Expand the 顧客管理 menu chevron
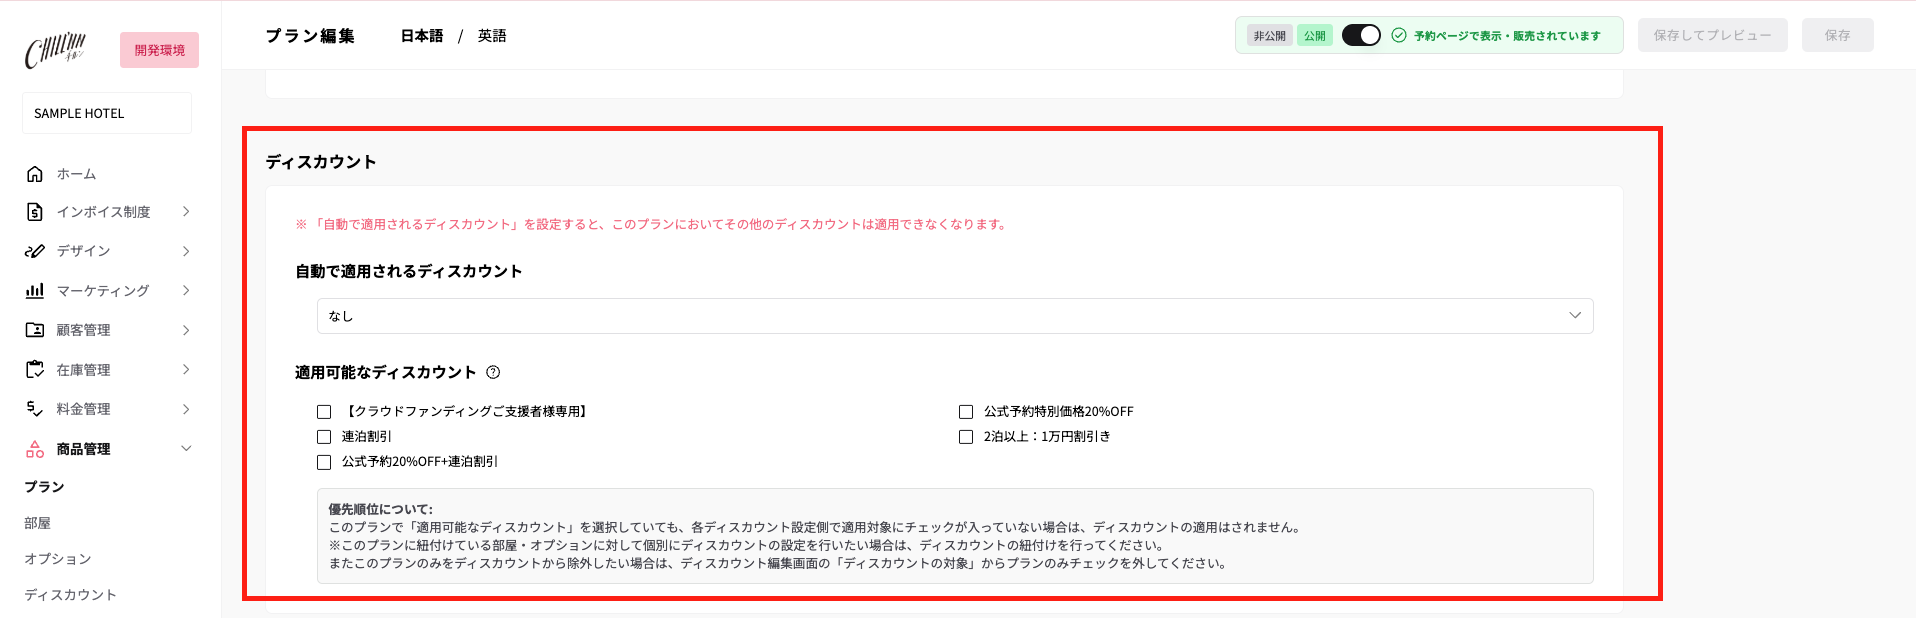 [x=186, y=330]
